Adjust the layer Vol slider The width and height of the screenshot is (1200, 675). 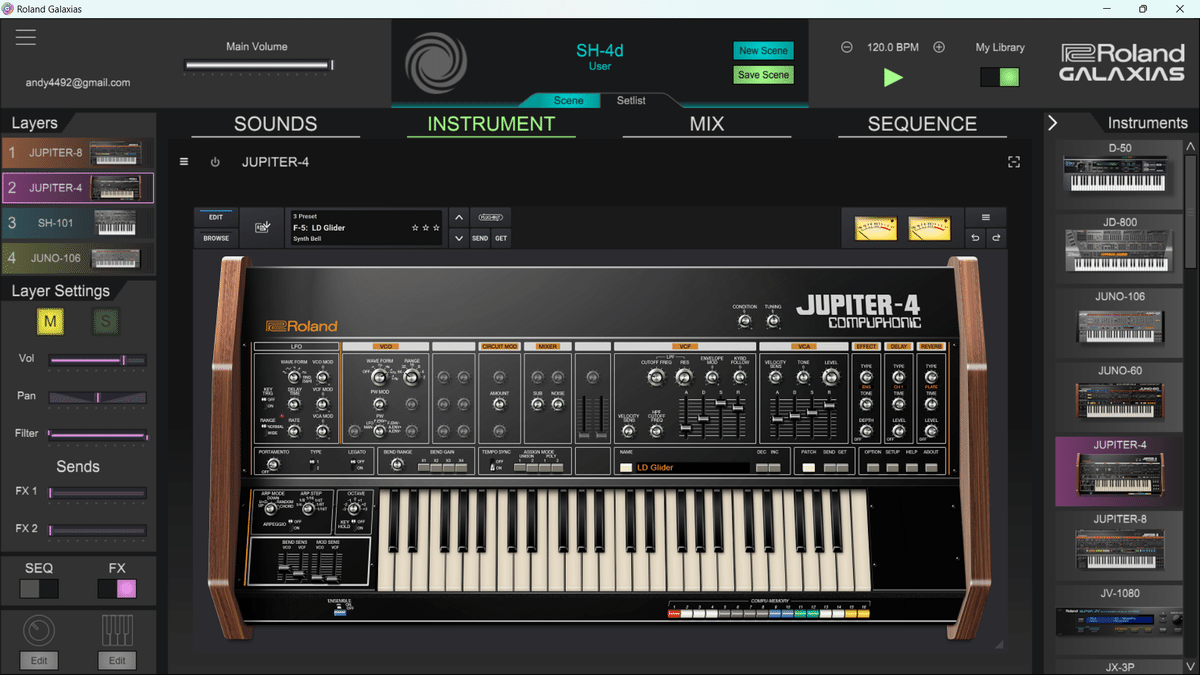click(x=98, y=360)
